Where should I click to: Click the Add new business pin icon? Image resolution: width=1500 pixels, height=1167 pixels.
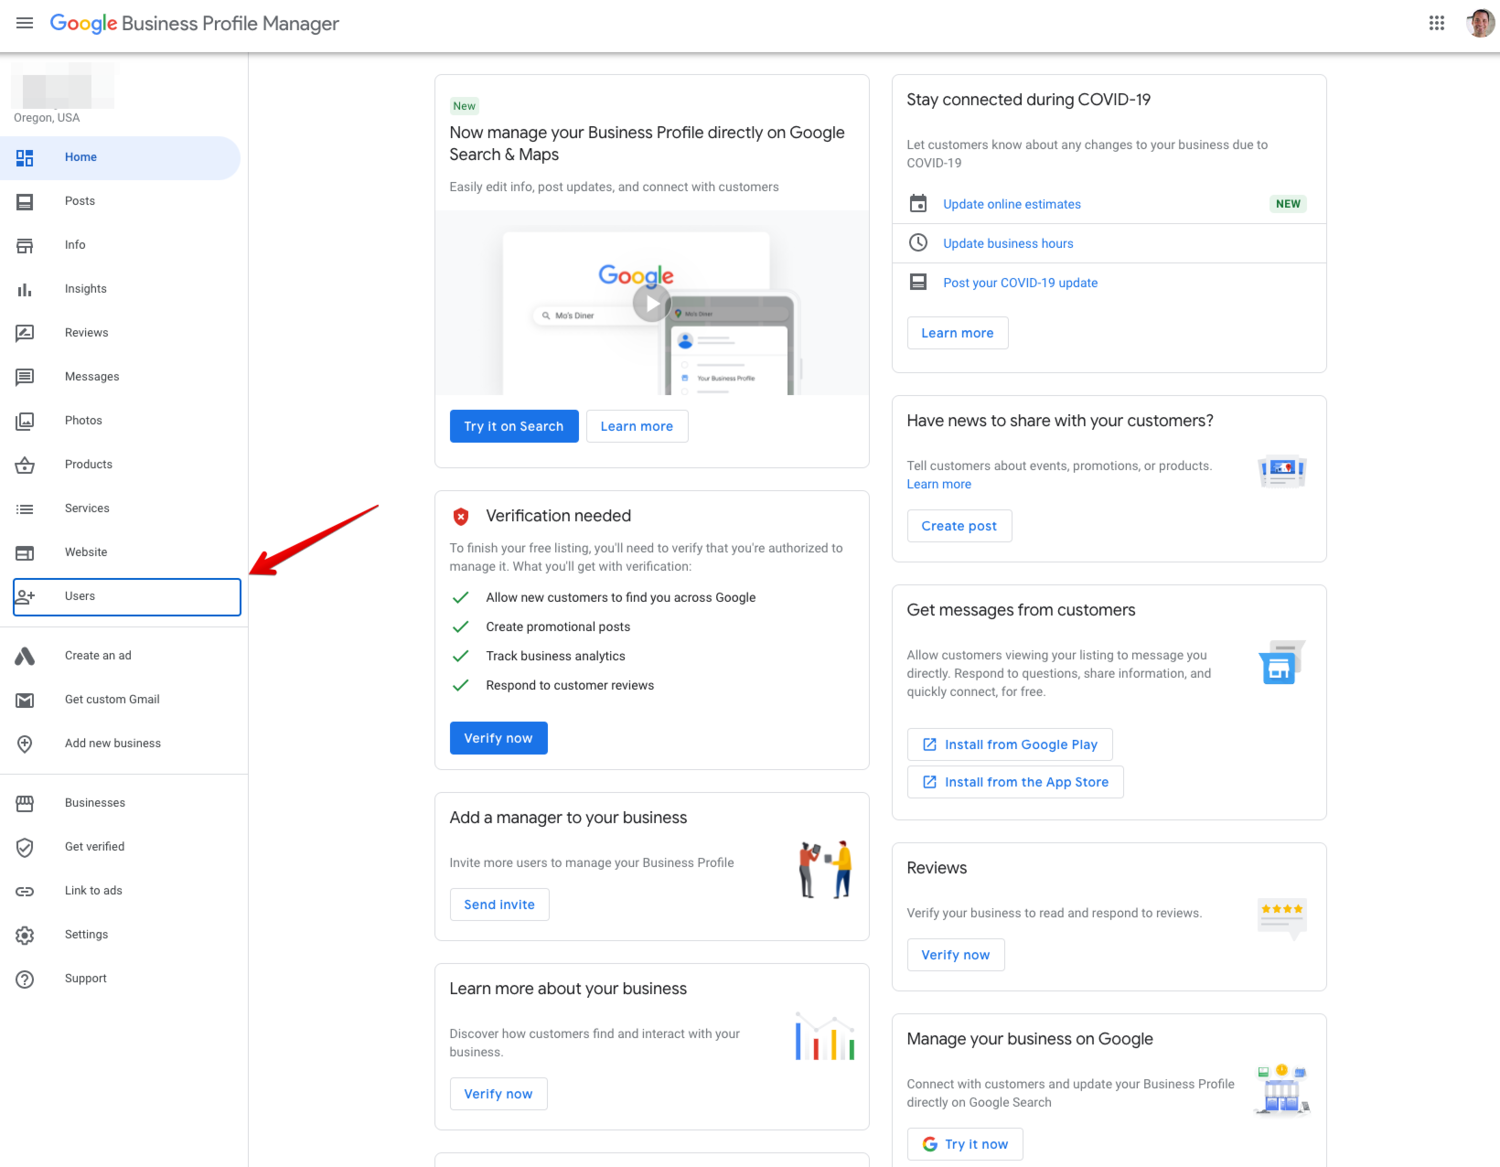(x=25, y=744)
